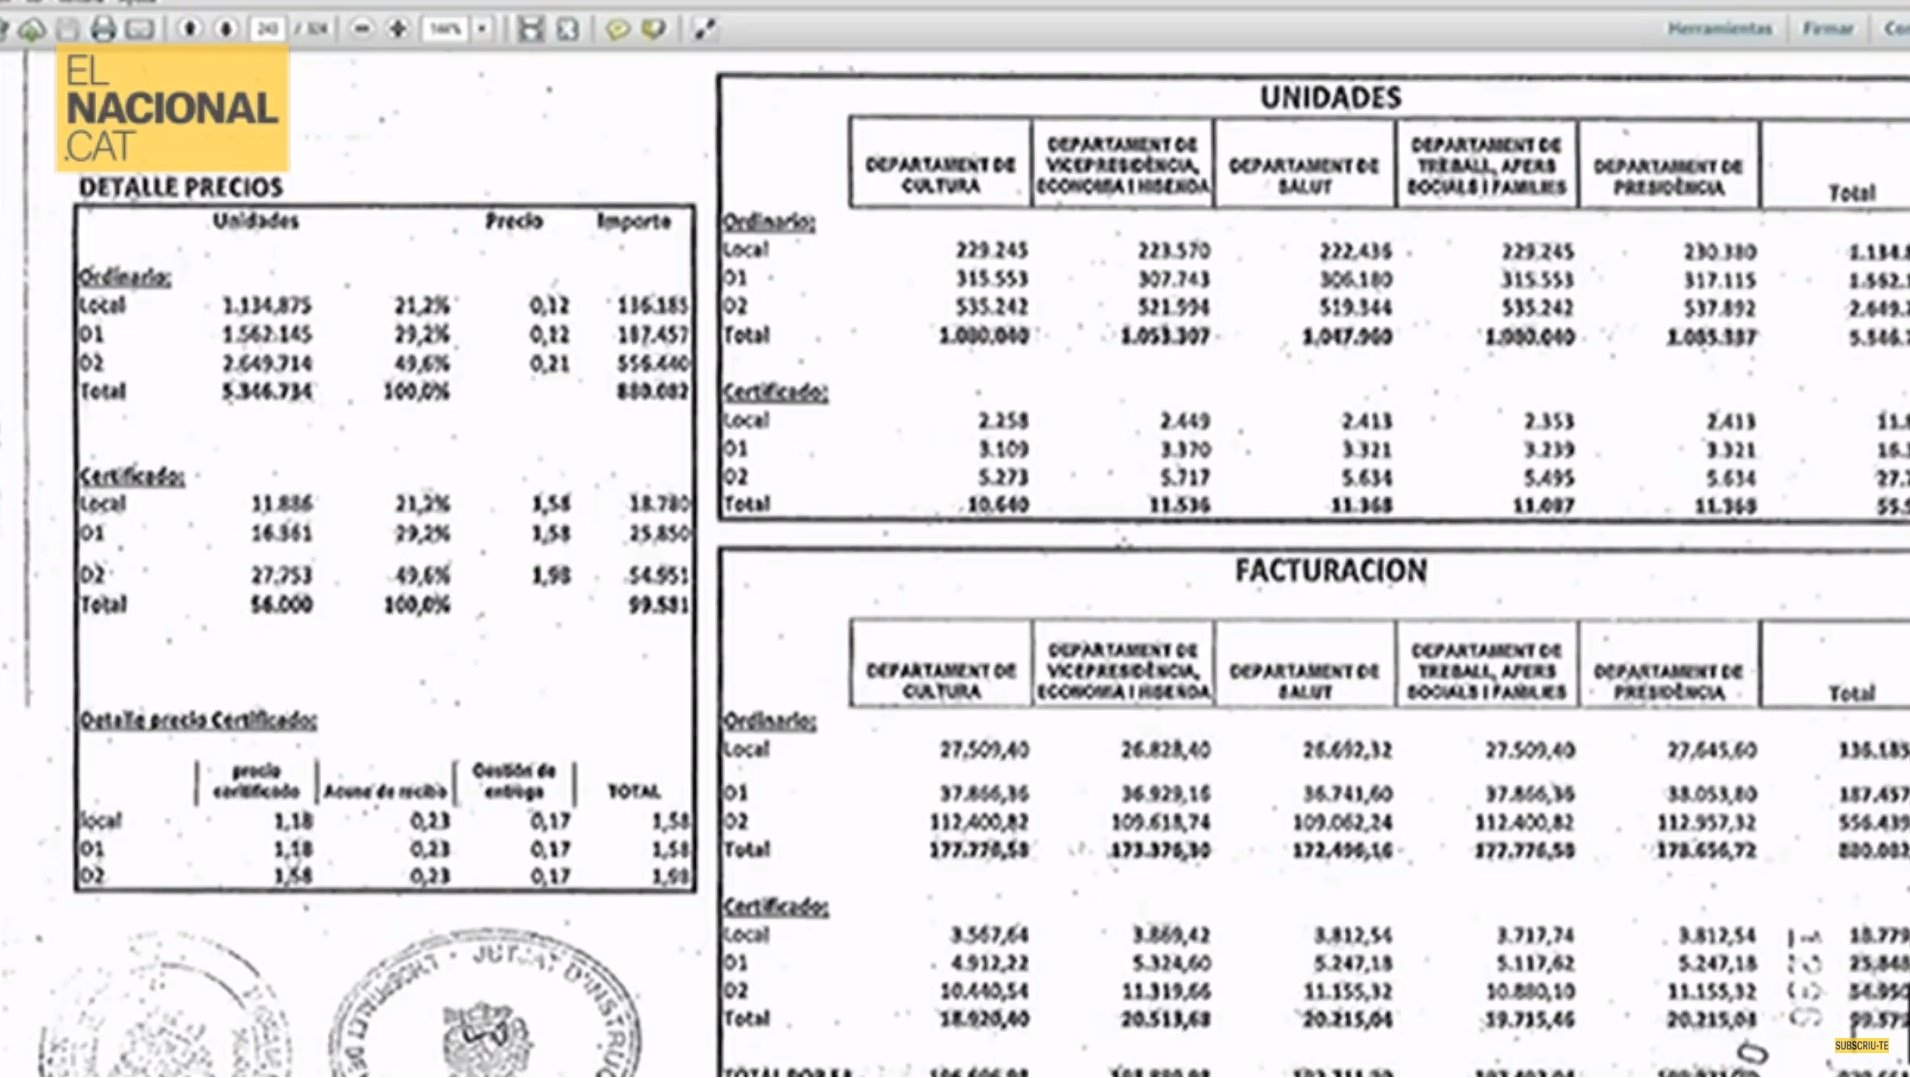Go to the next page with the down arrow
The width and height of the screenshot is (1910, 1078).
(226, 29)
